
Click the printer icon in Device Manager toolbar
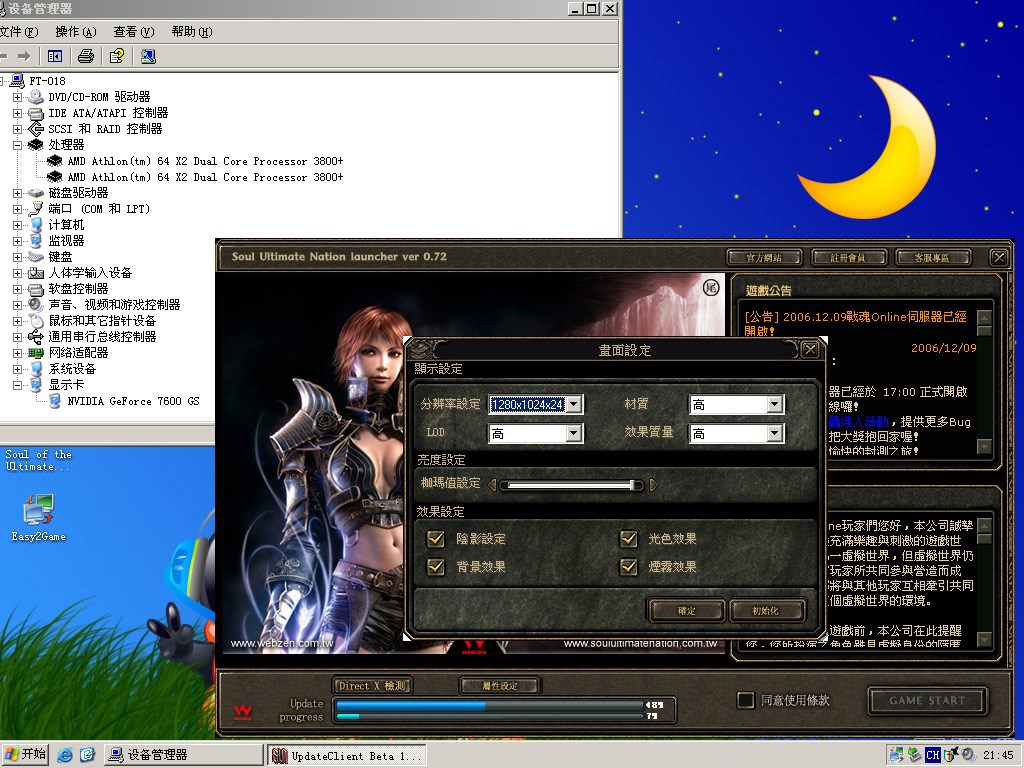tap(86, 57)
